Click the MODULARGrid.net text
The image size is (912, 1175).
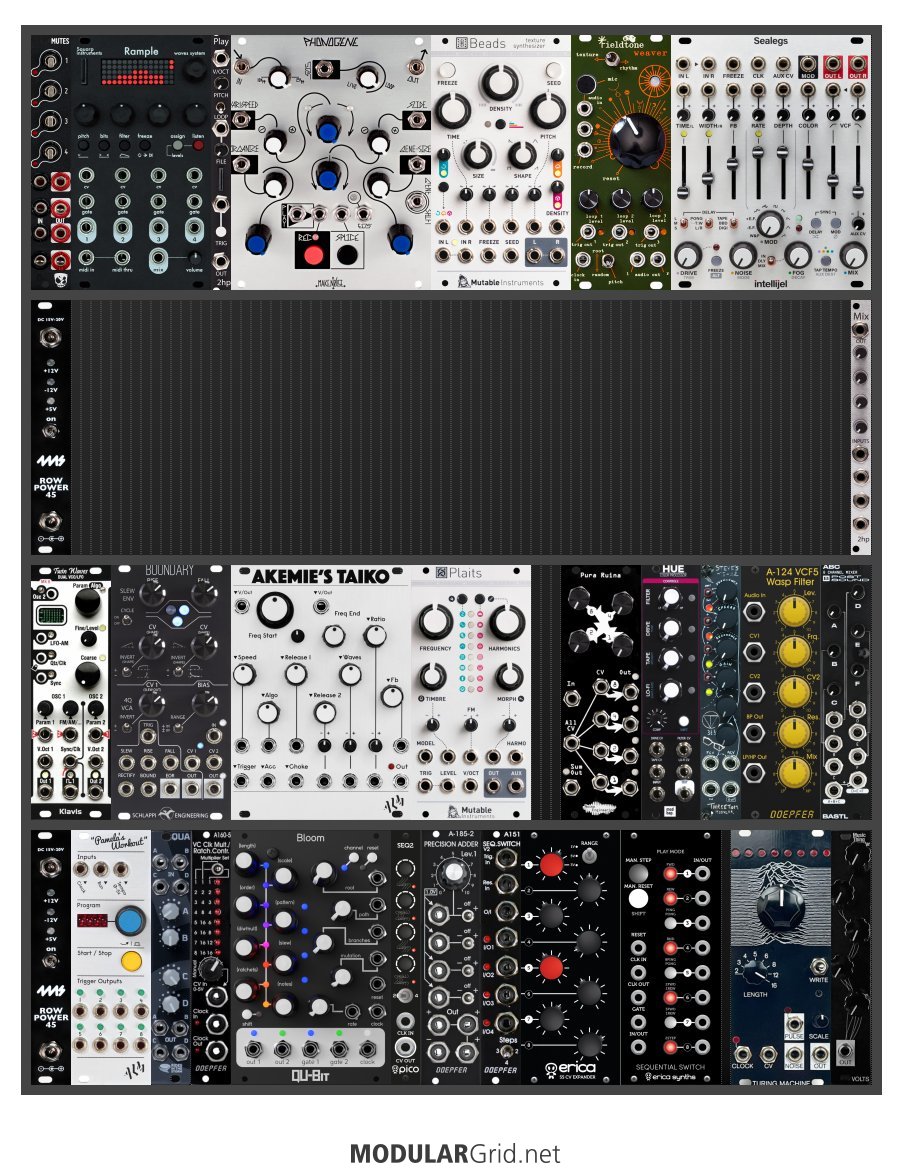click(x=455, y=1153)
